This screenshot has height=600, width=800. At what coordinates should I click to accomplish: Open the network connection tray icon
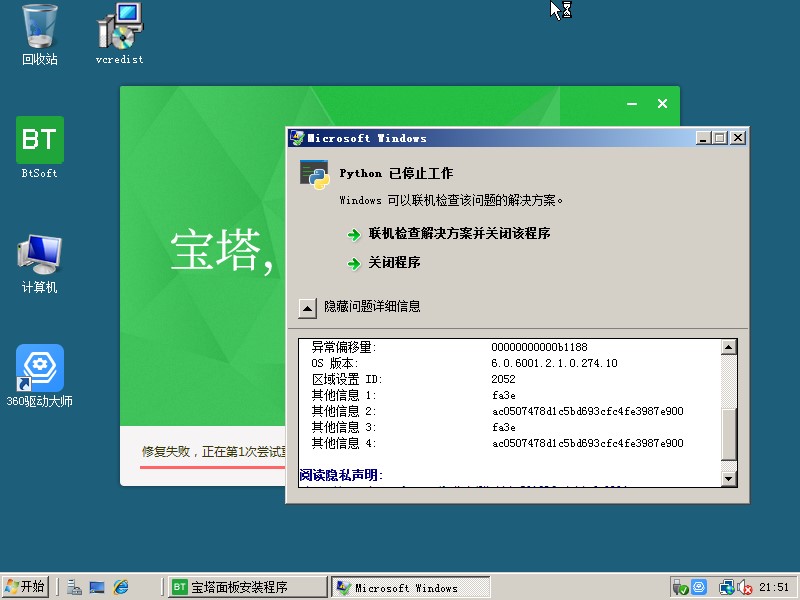[x=726, y=588]
